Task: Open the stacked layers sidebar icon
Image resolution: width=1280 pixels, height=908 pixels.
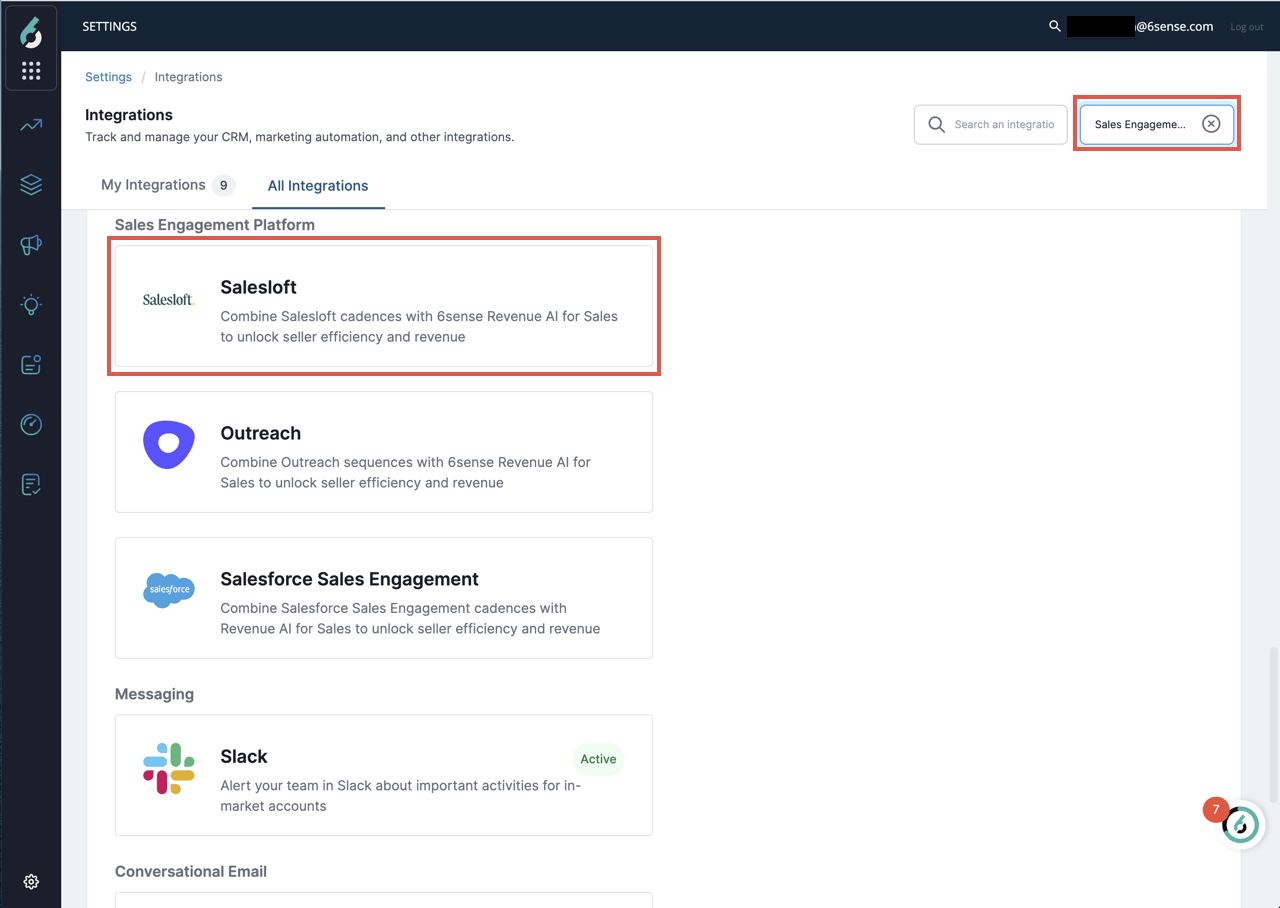Action: pos(31,185)
